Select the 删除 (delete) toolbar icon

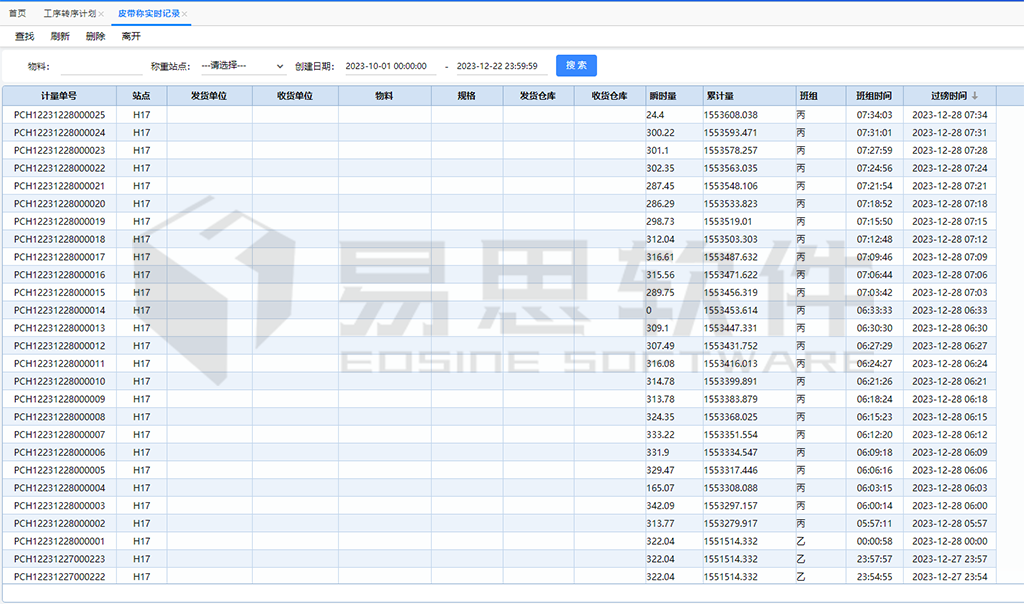click(x=95, y=36)
